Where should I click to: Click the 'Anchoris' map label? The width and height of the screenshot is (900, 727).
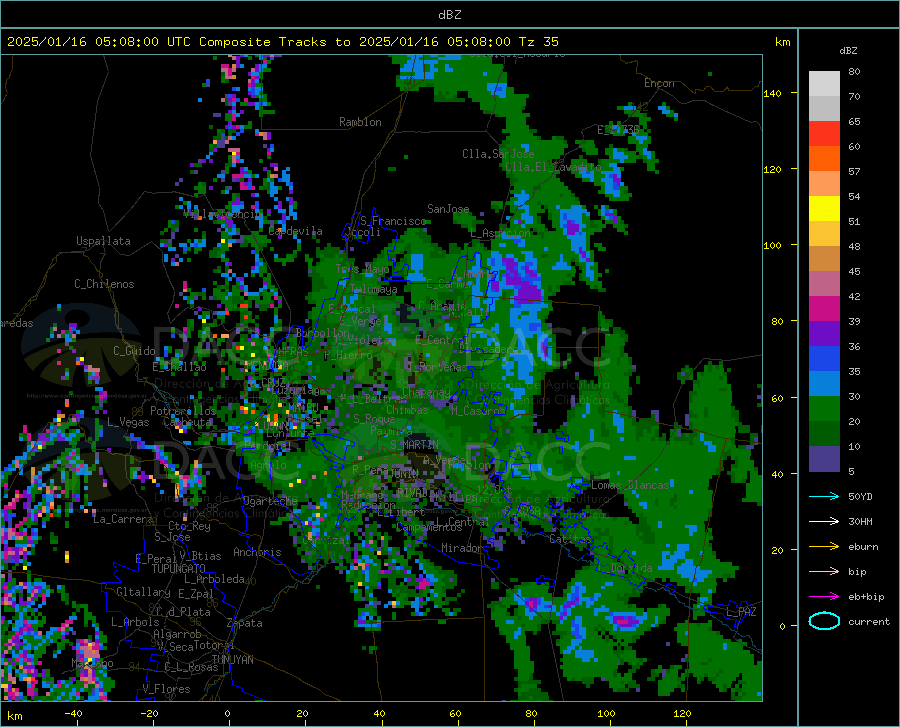[x=257, y=553]
